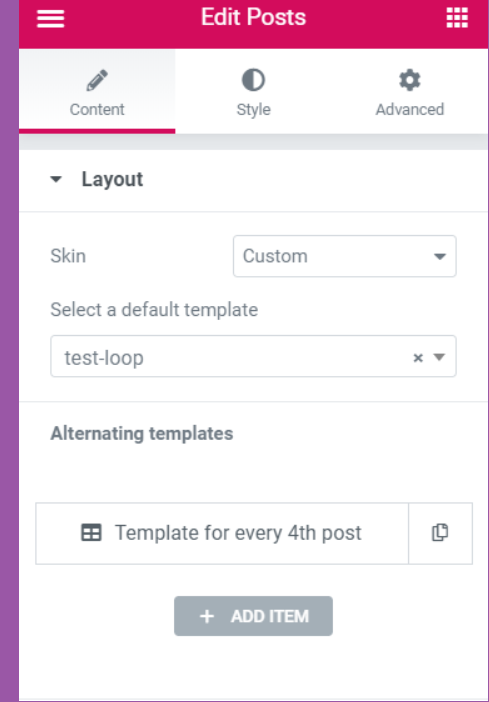The image size is (489, 702).
Task: Click the pencil Content icon
Action: (x=97, y=80)
